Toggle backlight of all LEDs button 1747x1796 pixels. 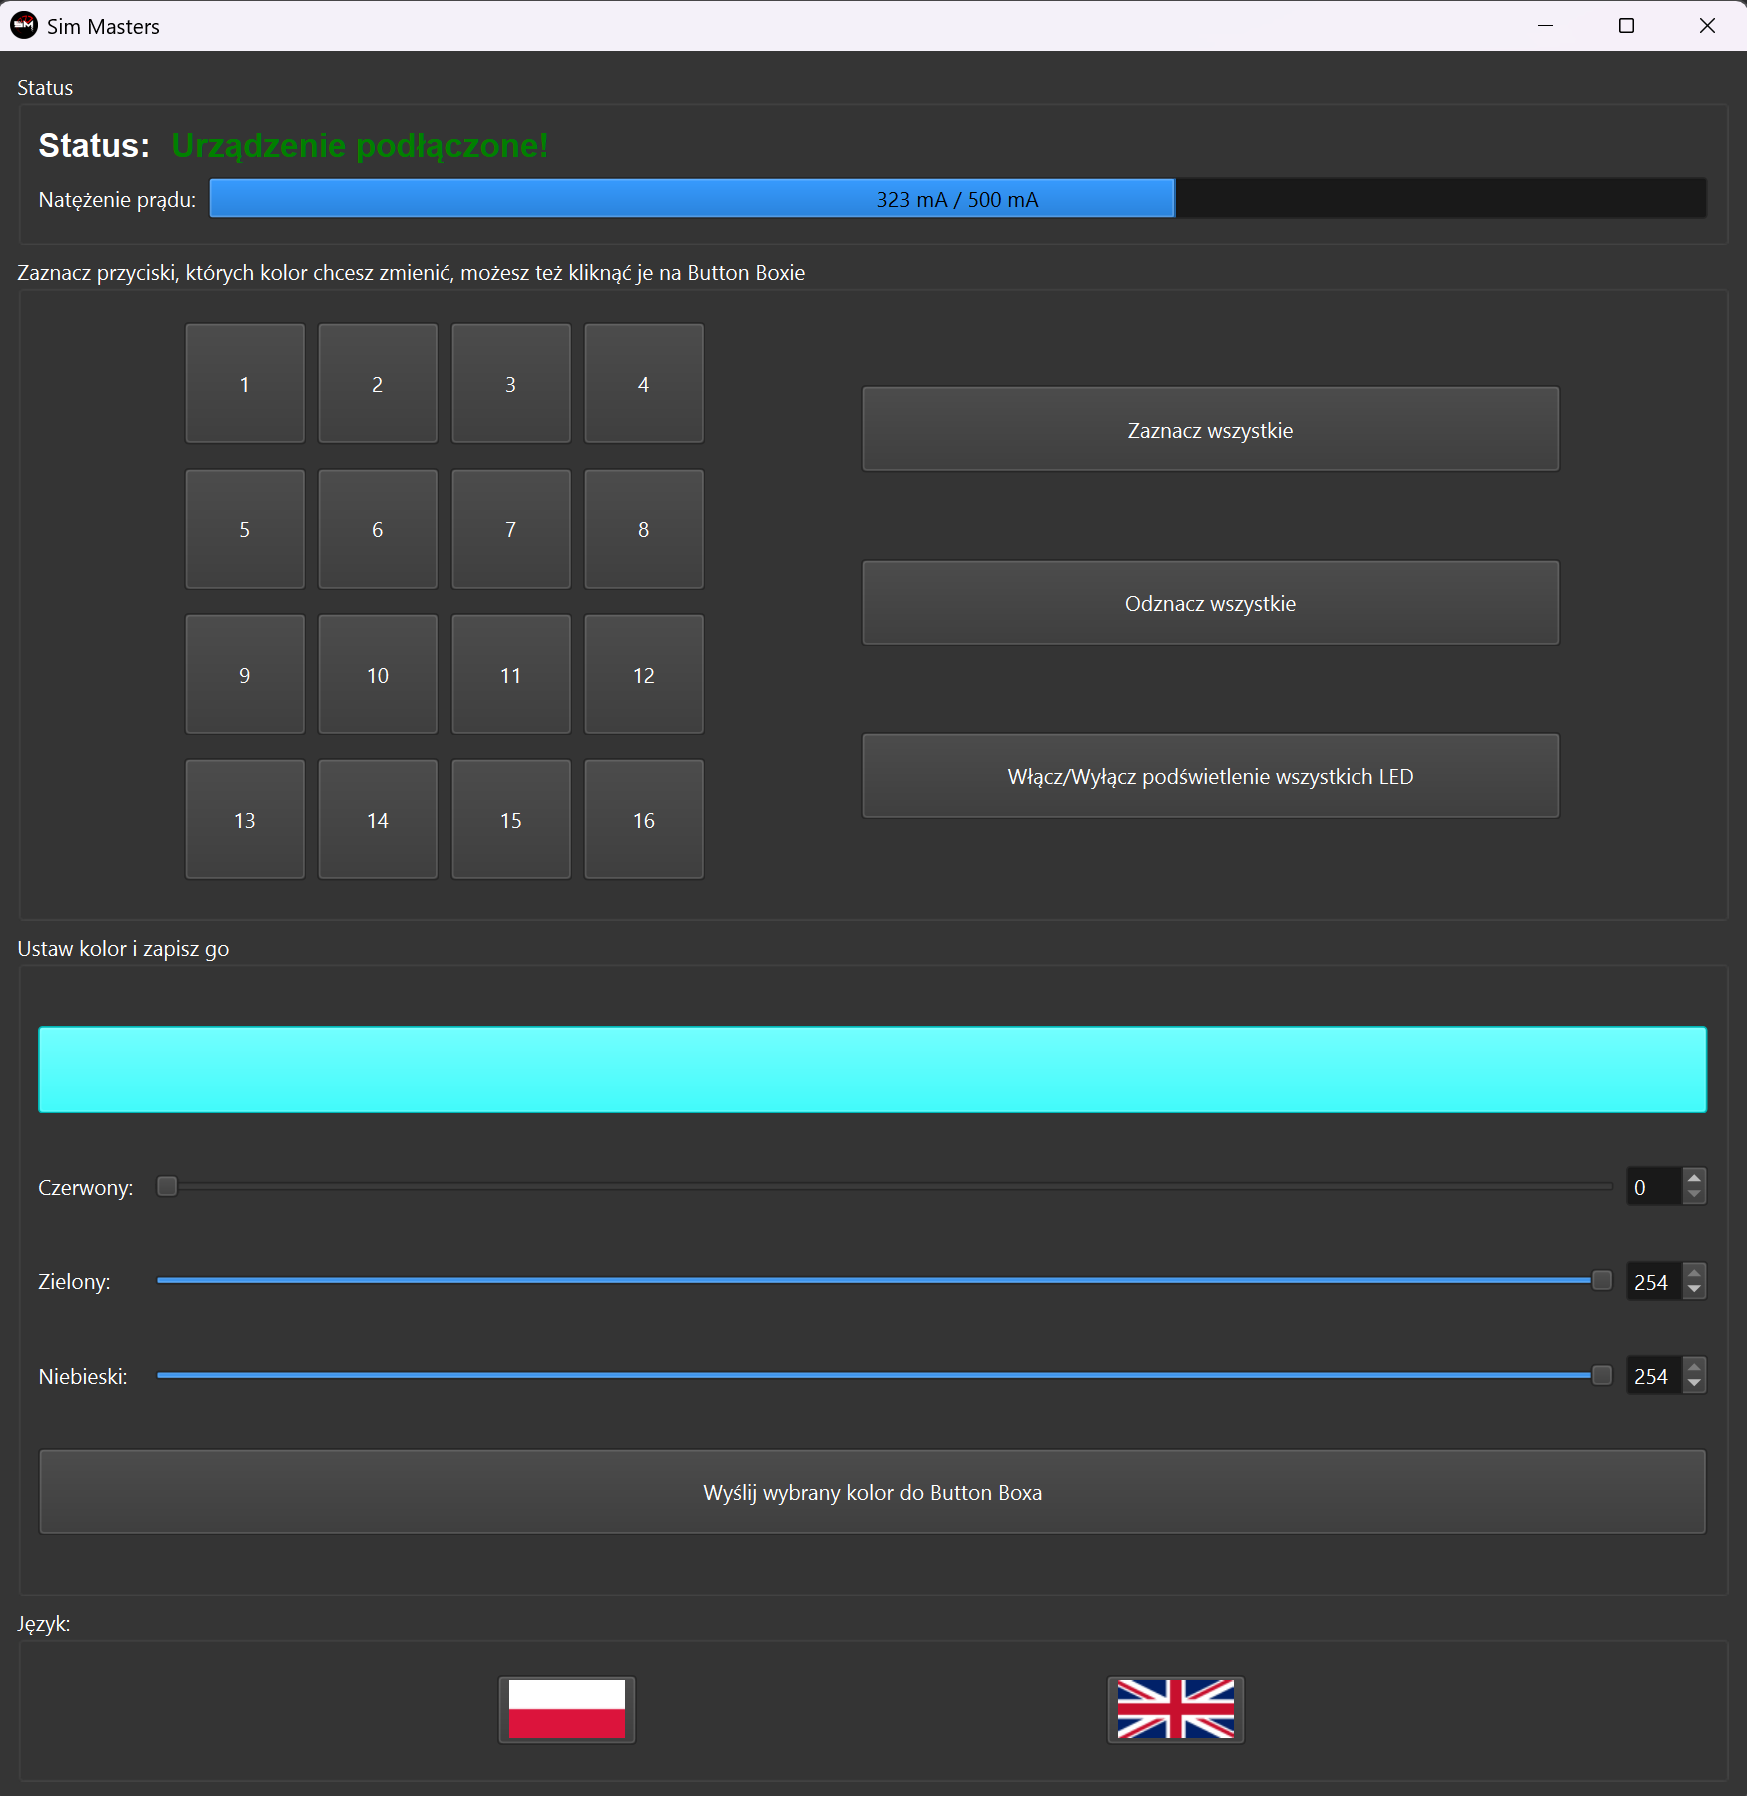coord(1210,777)
